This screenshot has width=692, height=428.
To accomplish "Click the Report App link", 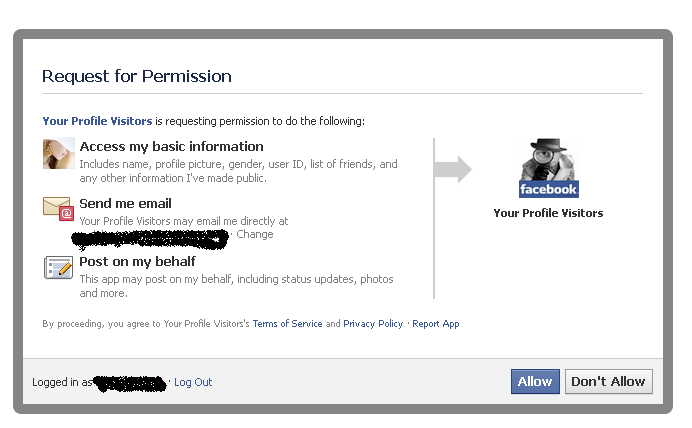I will coord(436,324).
